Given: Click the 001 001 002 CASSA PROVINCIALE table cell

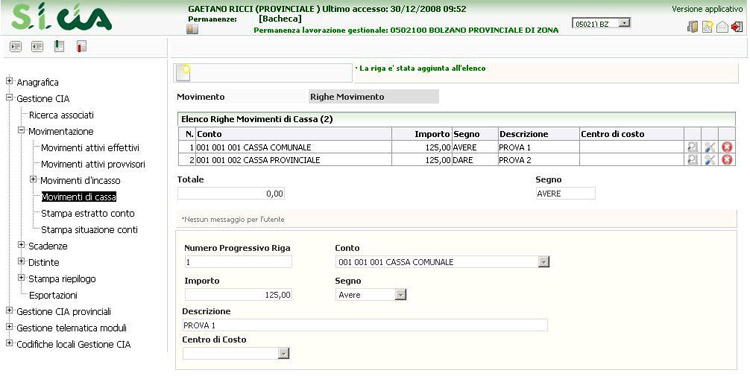Looking at the screenshot, I should click(x=293, y=160).
